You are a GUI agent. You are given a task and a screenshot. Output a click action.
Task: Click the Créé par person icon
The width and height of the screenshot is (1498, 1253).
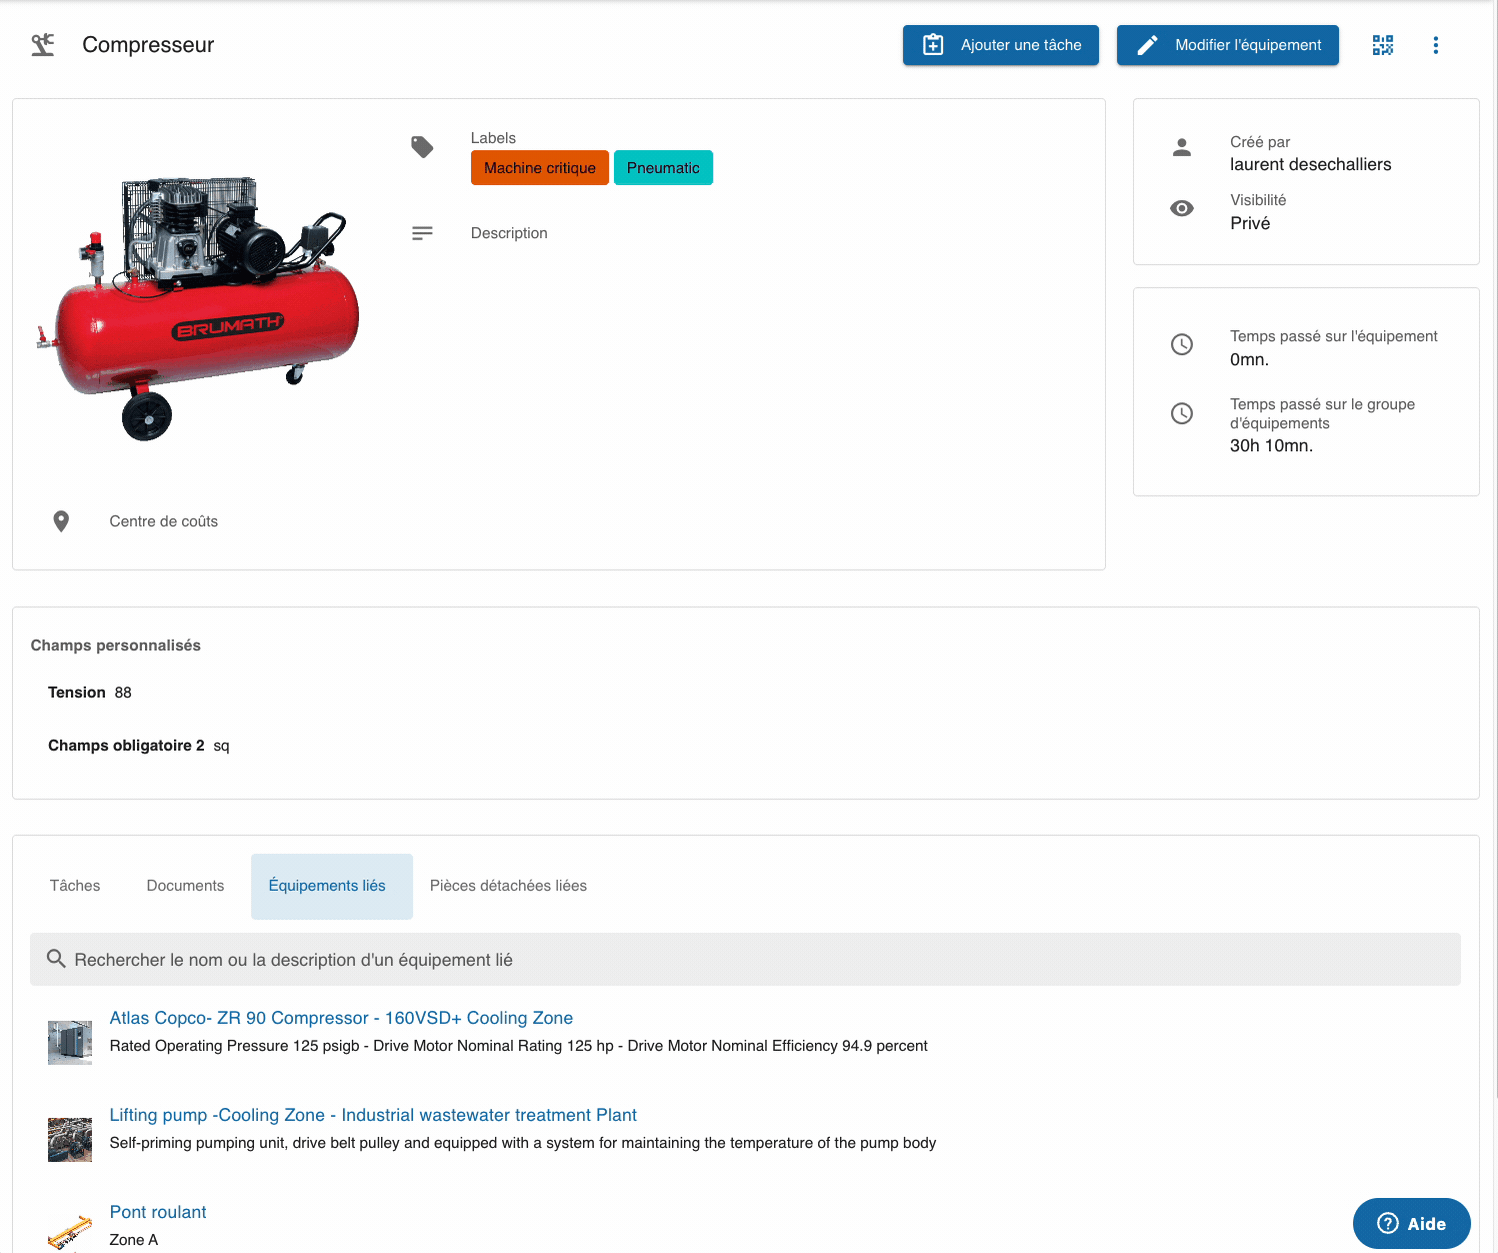[x=1181, y=148]
